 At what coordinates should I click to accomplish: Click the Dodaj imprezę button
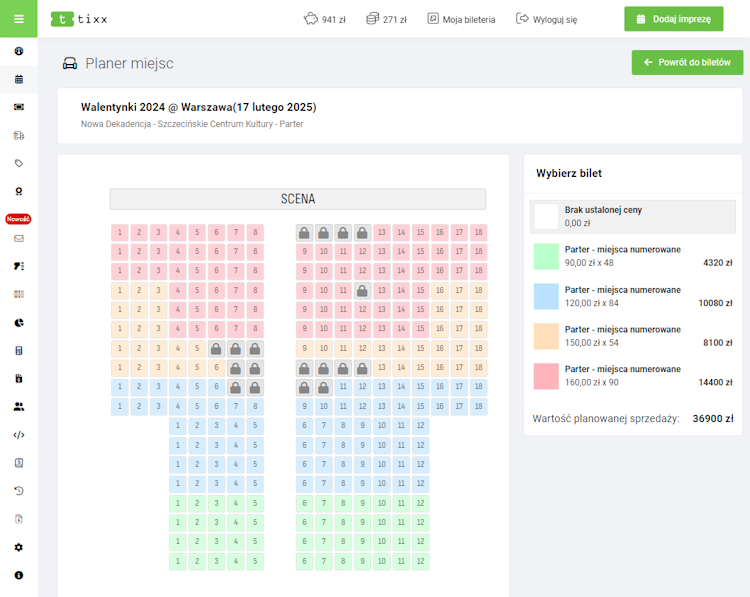click(x=673, y=19)
